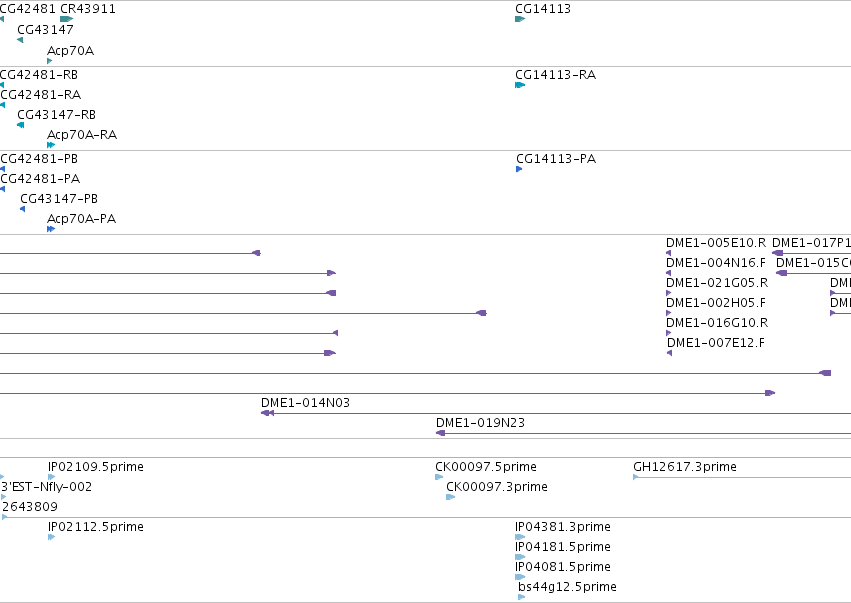Screen dimensions: 851x603
Task: Click the IP02109.5prime arrow glyph
Action: point(52,477)
